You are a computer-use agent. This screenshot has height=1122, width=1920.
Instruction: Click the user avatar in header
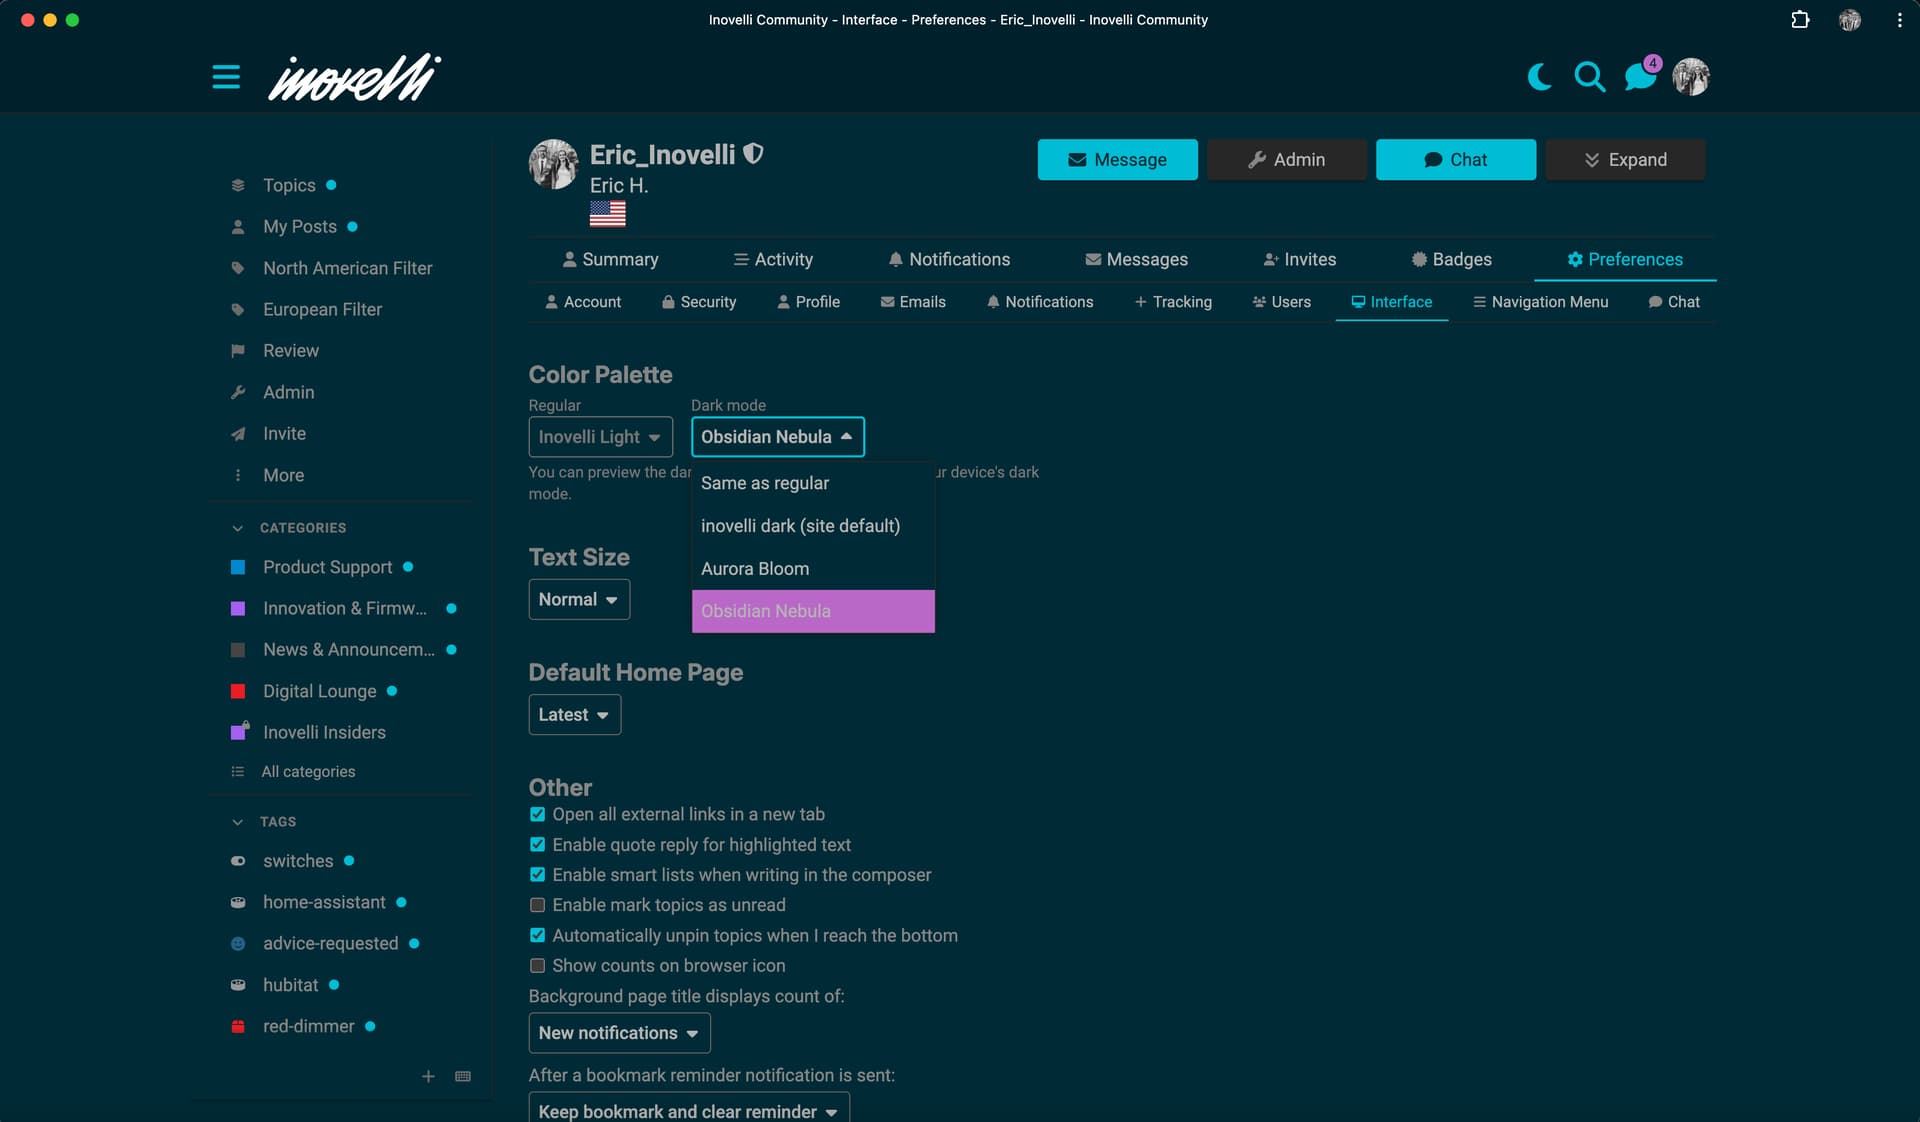(1691, 77)
